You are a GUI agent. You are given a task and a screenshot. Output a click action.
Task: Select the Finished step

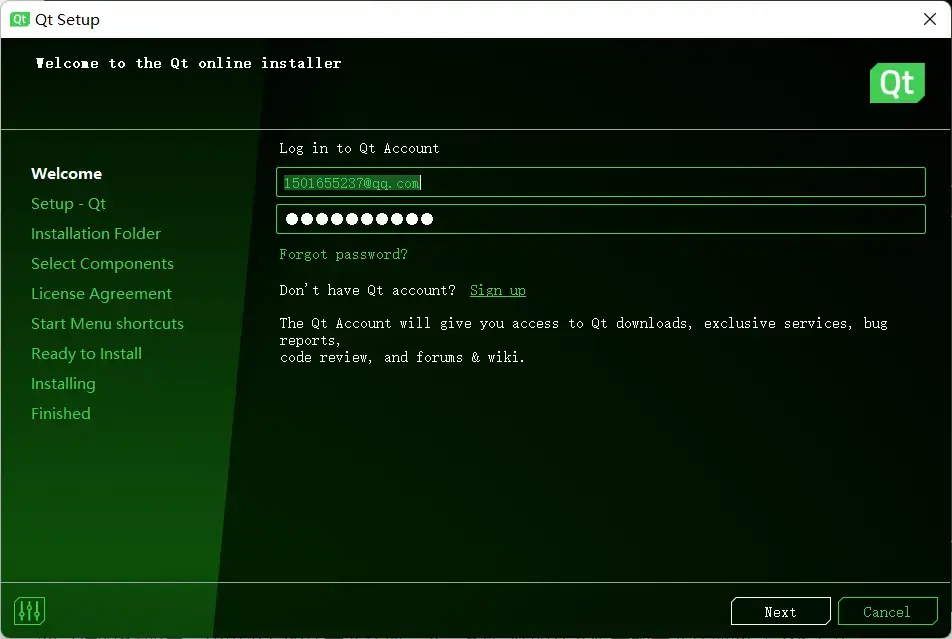pyautogui.click(x=61, y=414)
